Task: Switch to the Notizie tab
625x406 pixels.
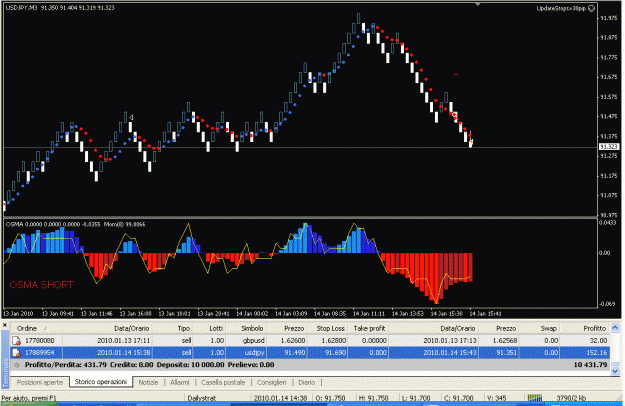Action: 148,382
